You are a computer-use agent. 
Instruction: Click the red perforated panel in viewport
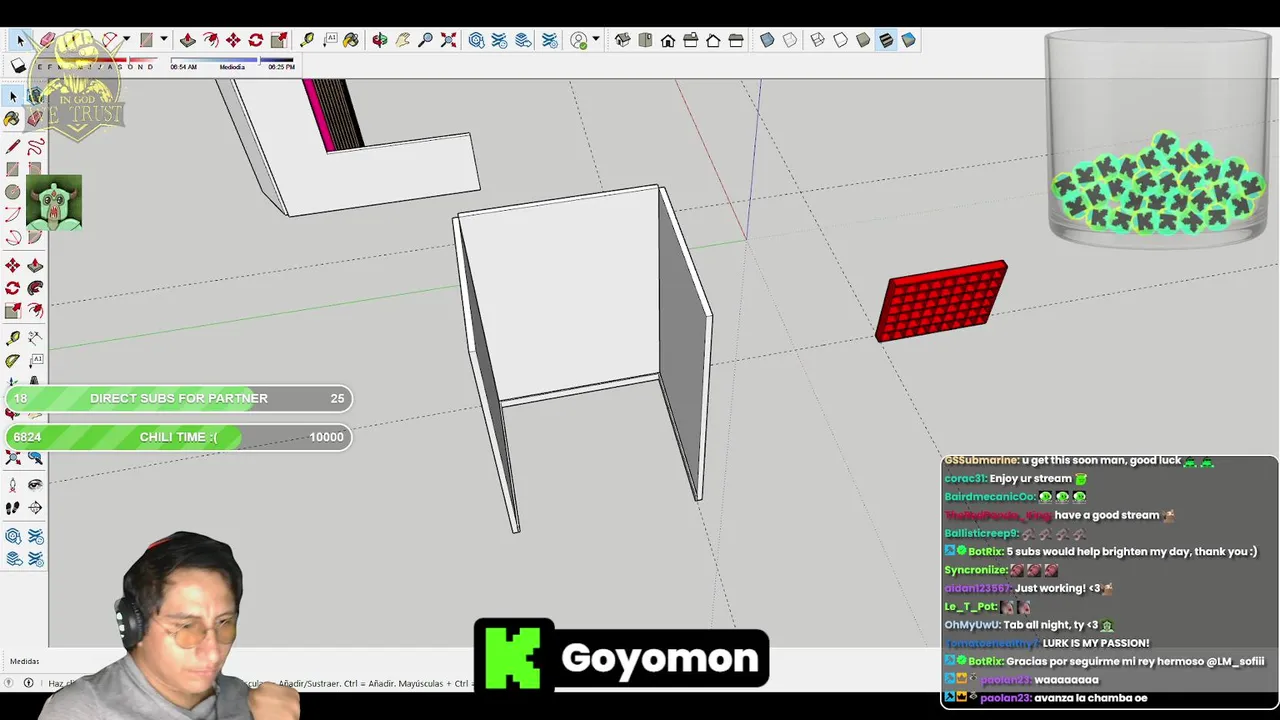click(941, 302)
